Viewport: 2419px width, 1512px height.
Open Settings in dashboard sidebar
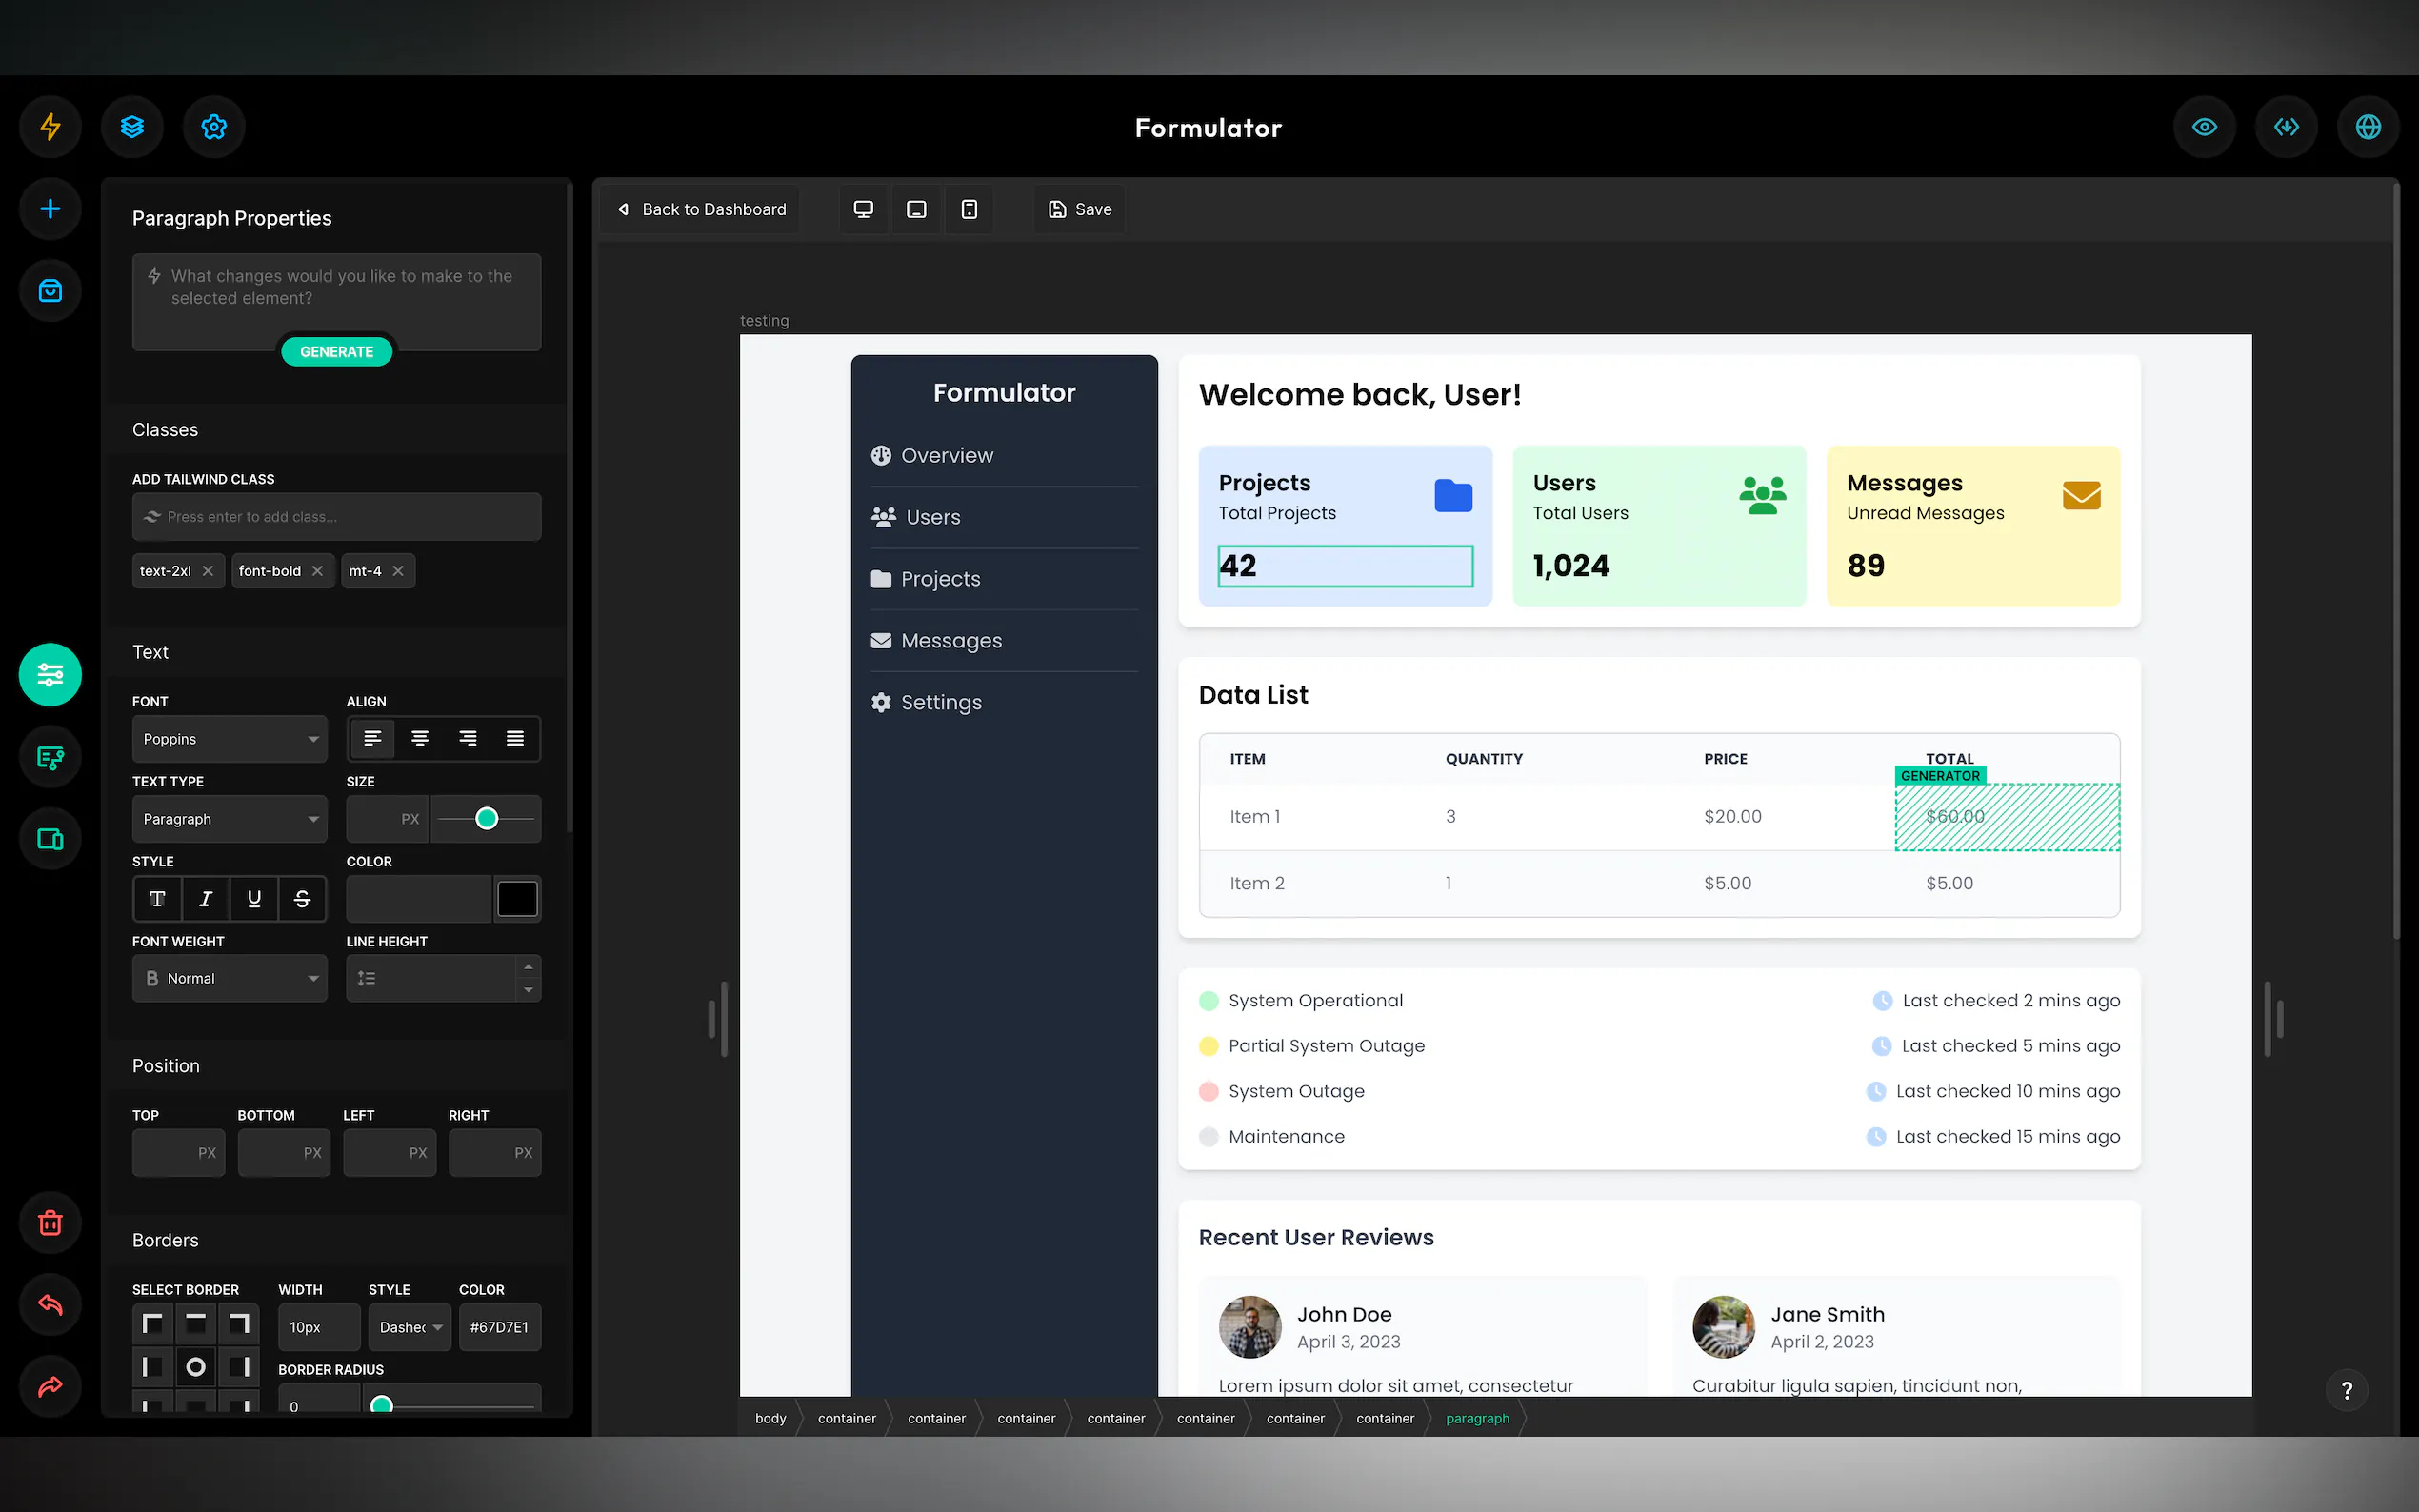pos(940,702)
